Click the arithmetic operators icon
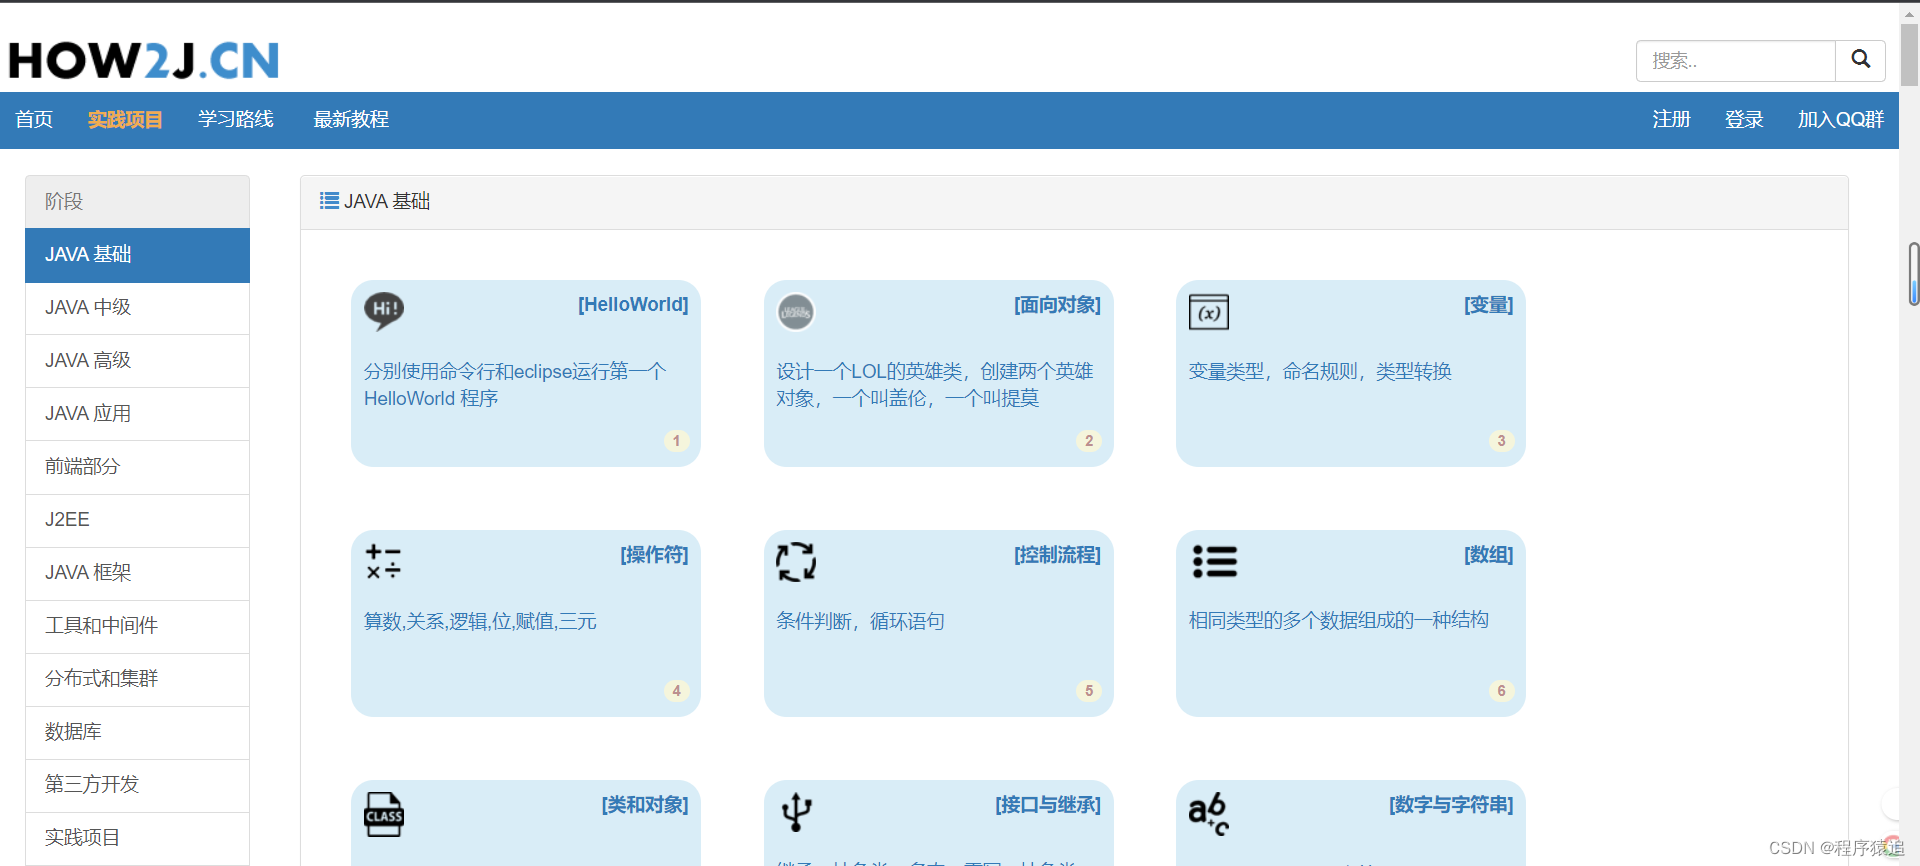 (383, 562)
